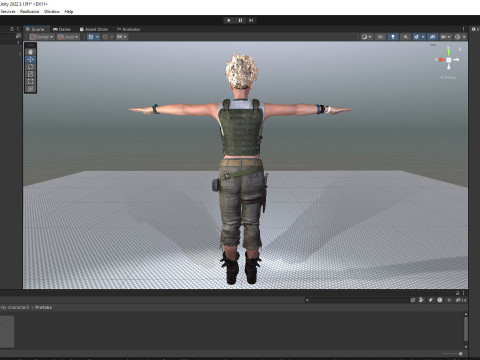480x360 pixels.
Task: Click the Scene view overlay toolbar handle
Action: (30, 45)
